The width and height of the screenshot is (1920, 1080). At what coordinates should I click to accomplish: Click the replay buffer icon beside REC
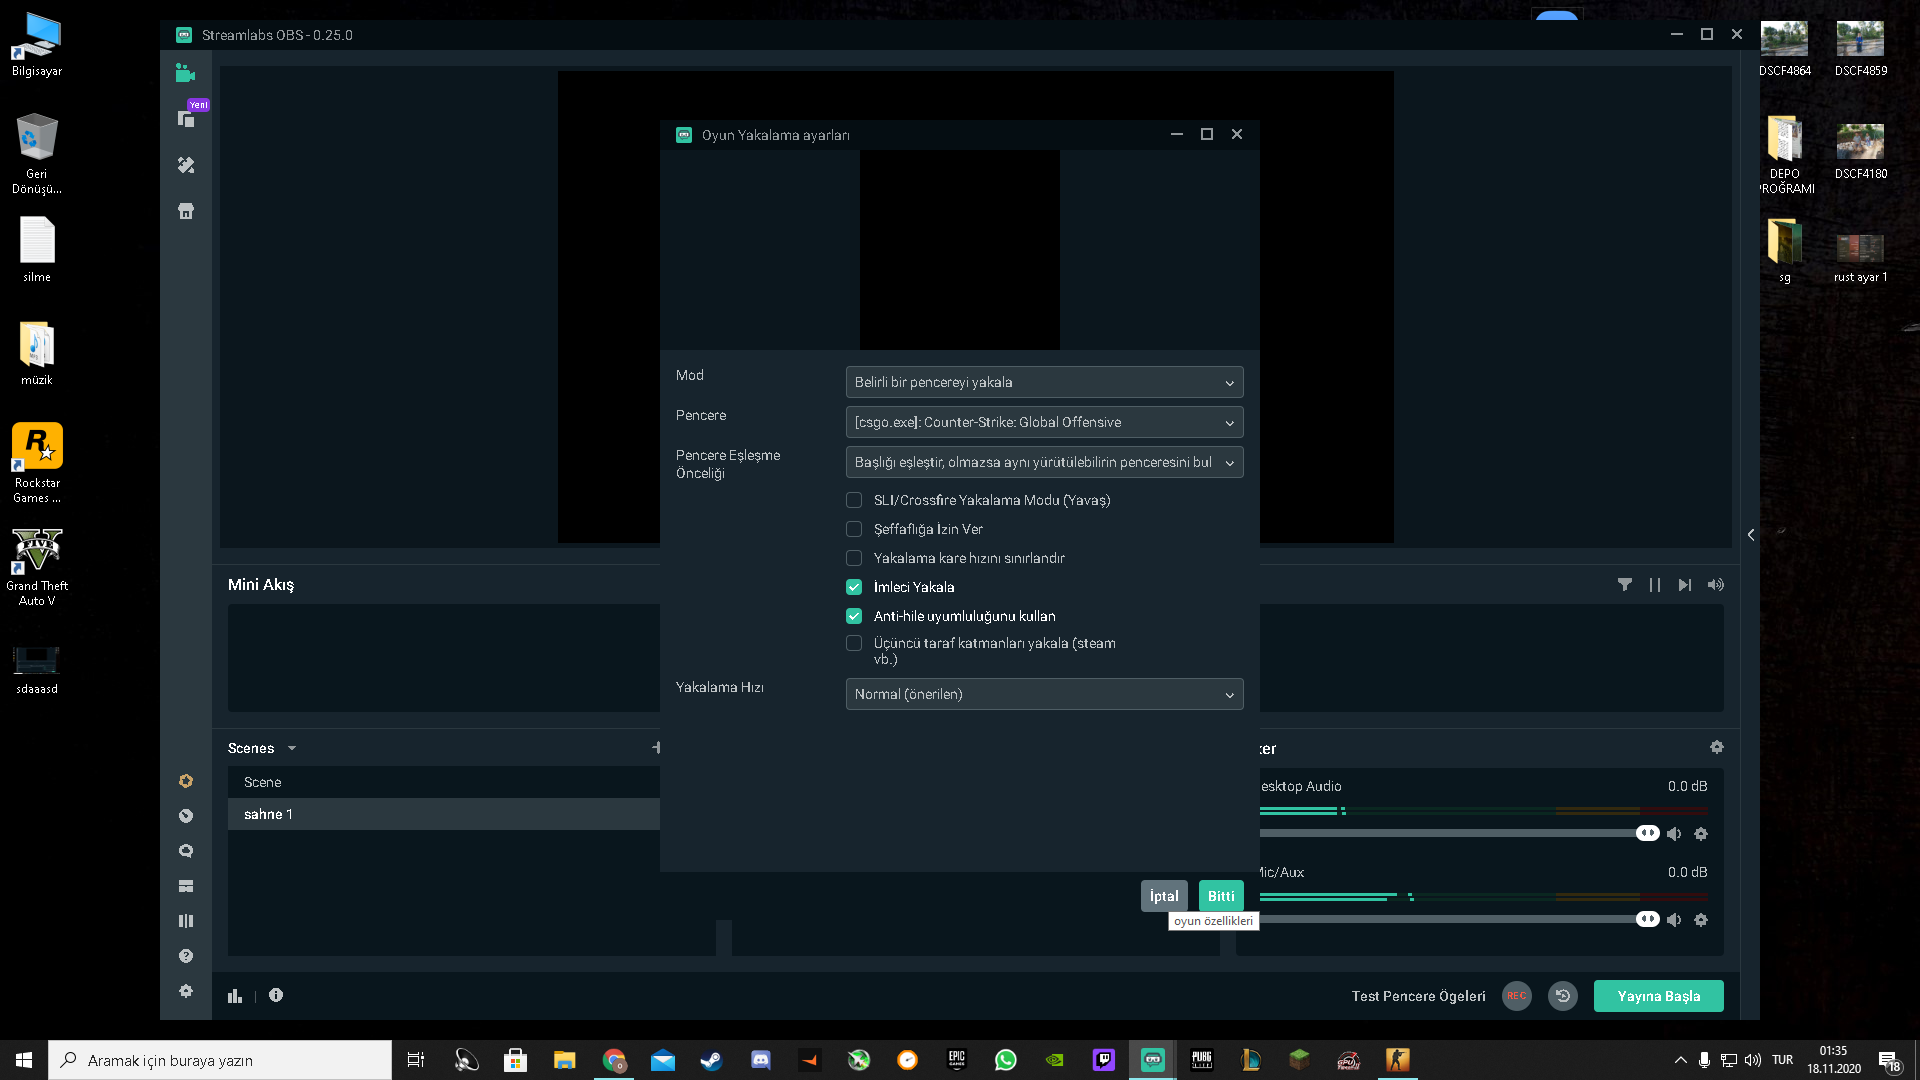coord(1563,996)
